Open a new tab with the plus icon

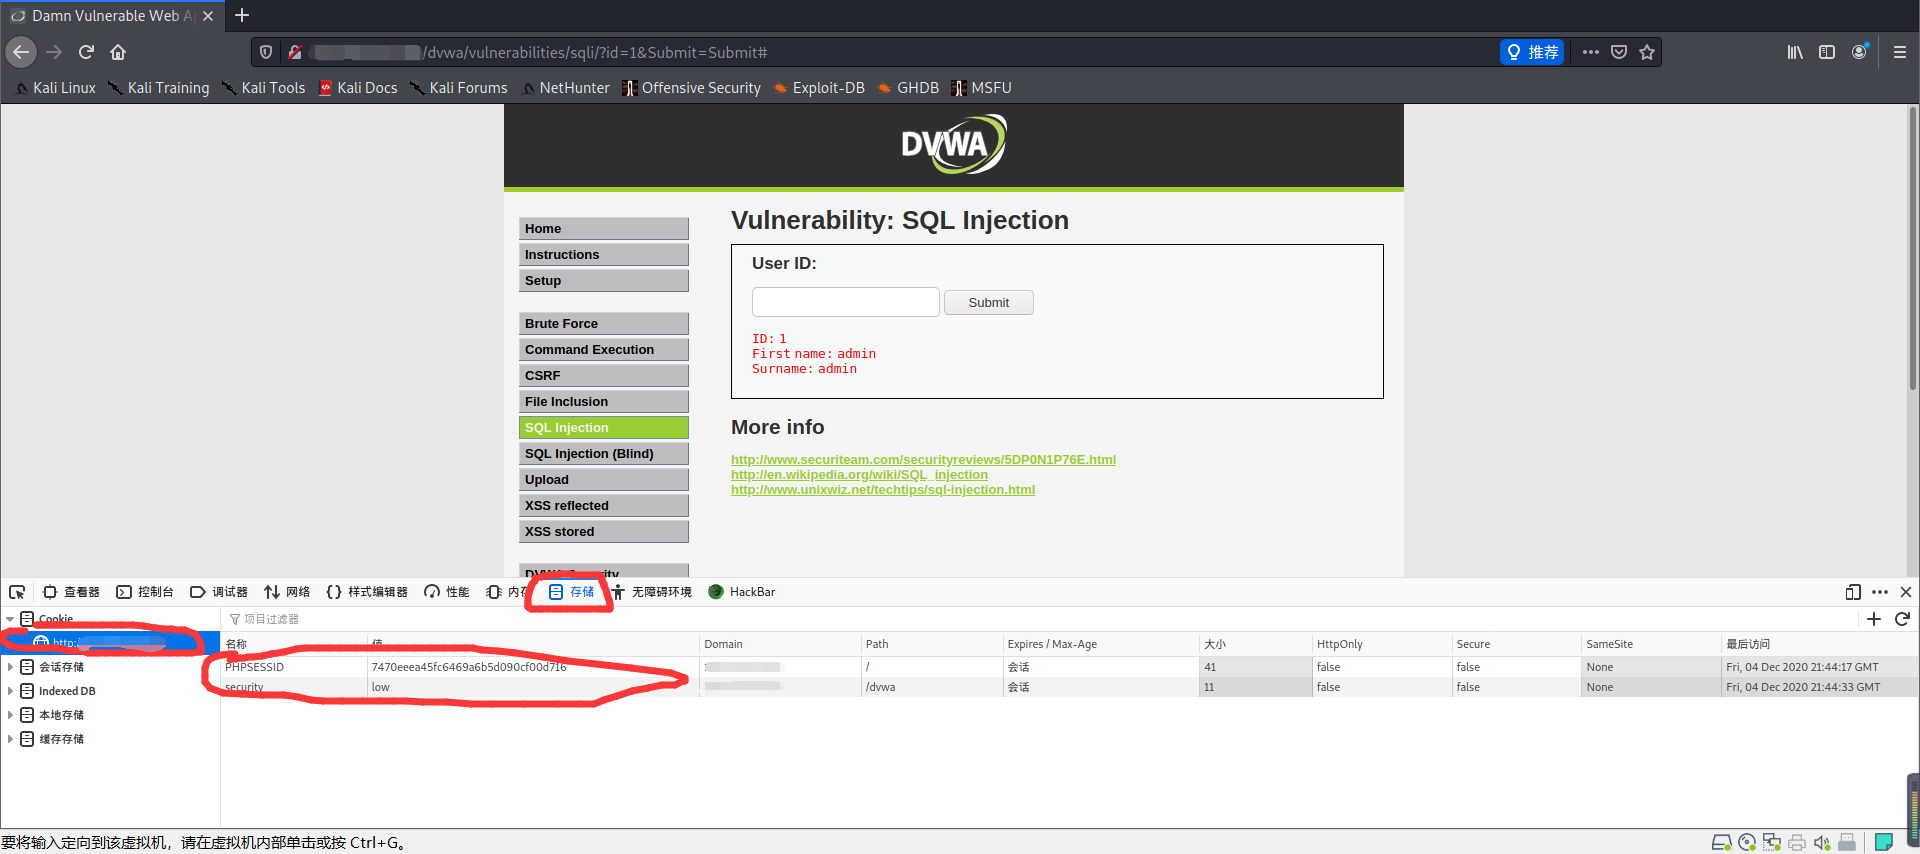[242, 15]
